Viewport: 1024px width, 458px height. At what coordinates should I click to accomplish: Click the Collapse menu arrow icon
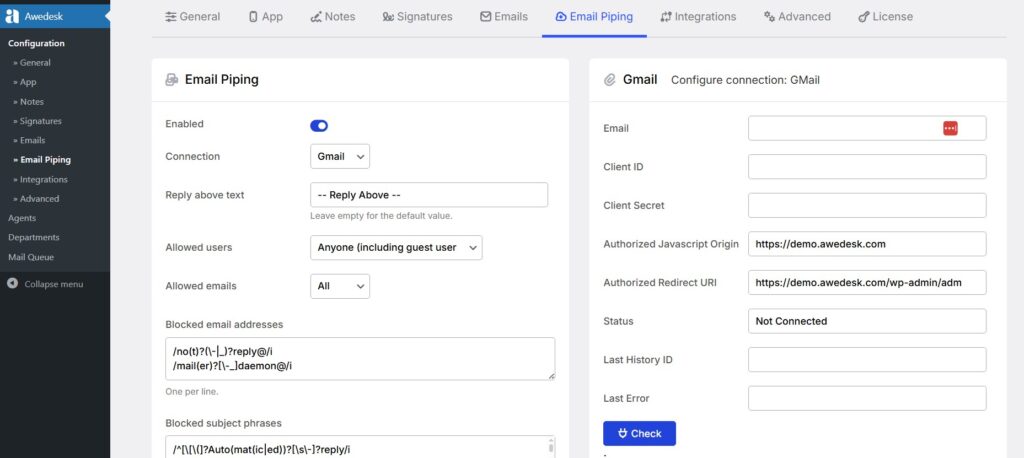tap(12, 284)
